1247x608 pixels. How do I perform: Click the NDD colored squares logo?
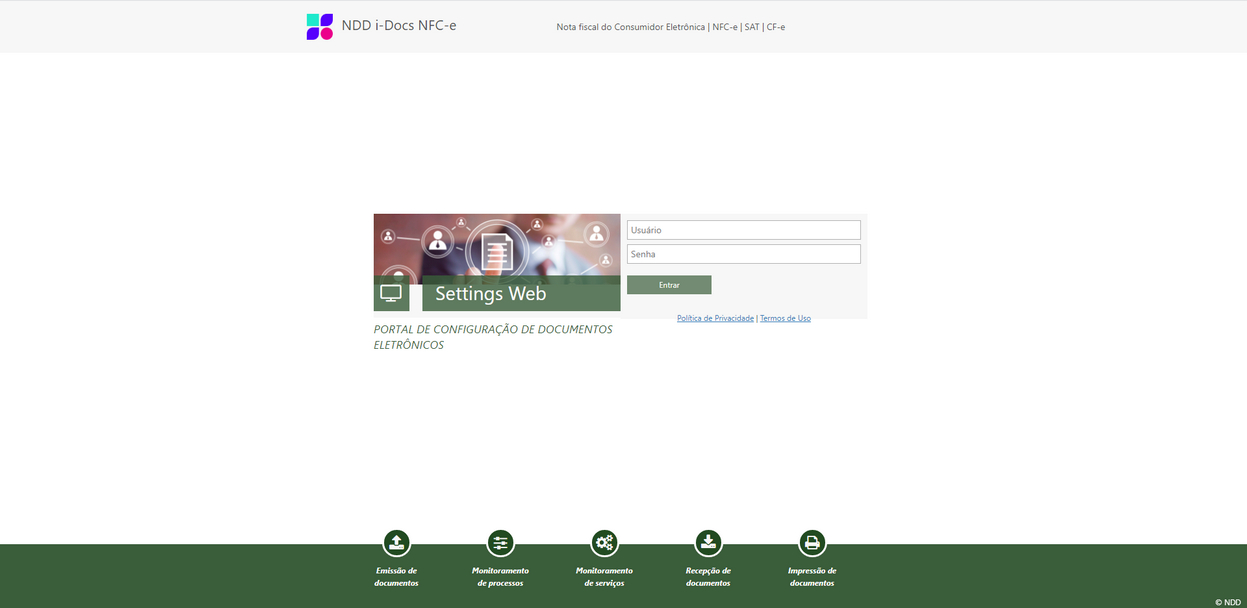pos(318,25)
